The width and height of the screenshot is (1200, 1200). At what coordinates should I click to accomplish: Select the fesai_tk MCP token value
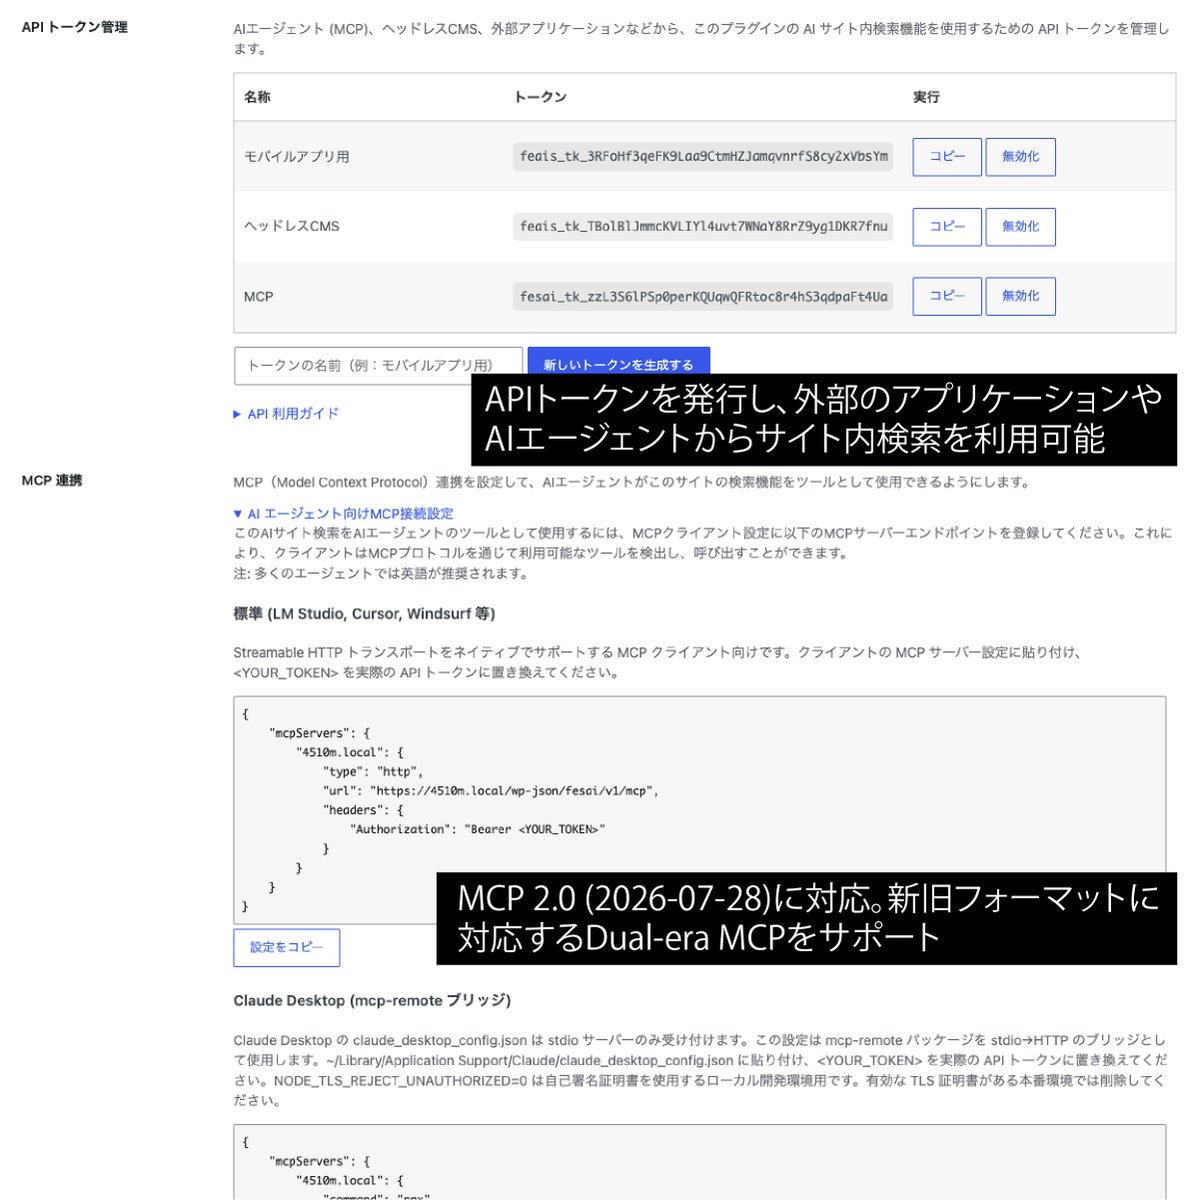(703, 296)
